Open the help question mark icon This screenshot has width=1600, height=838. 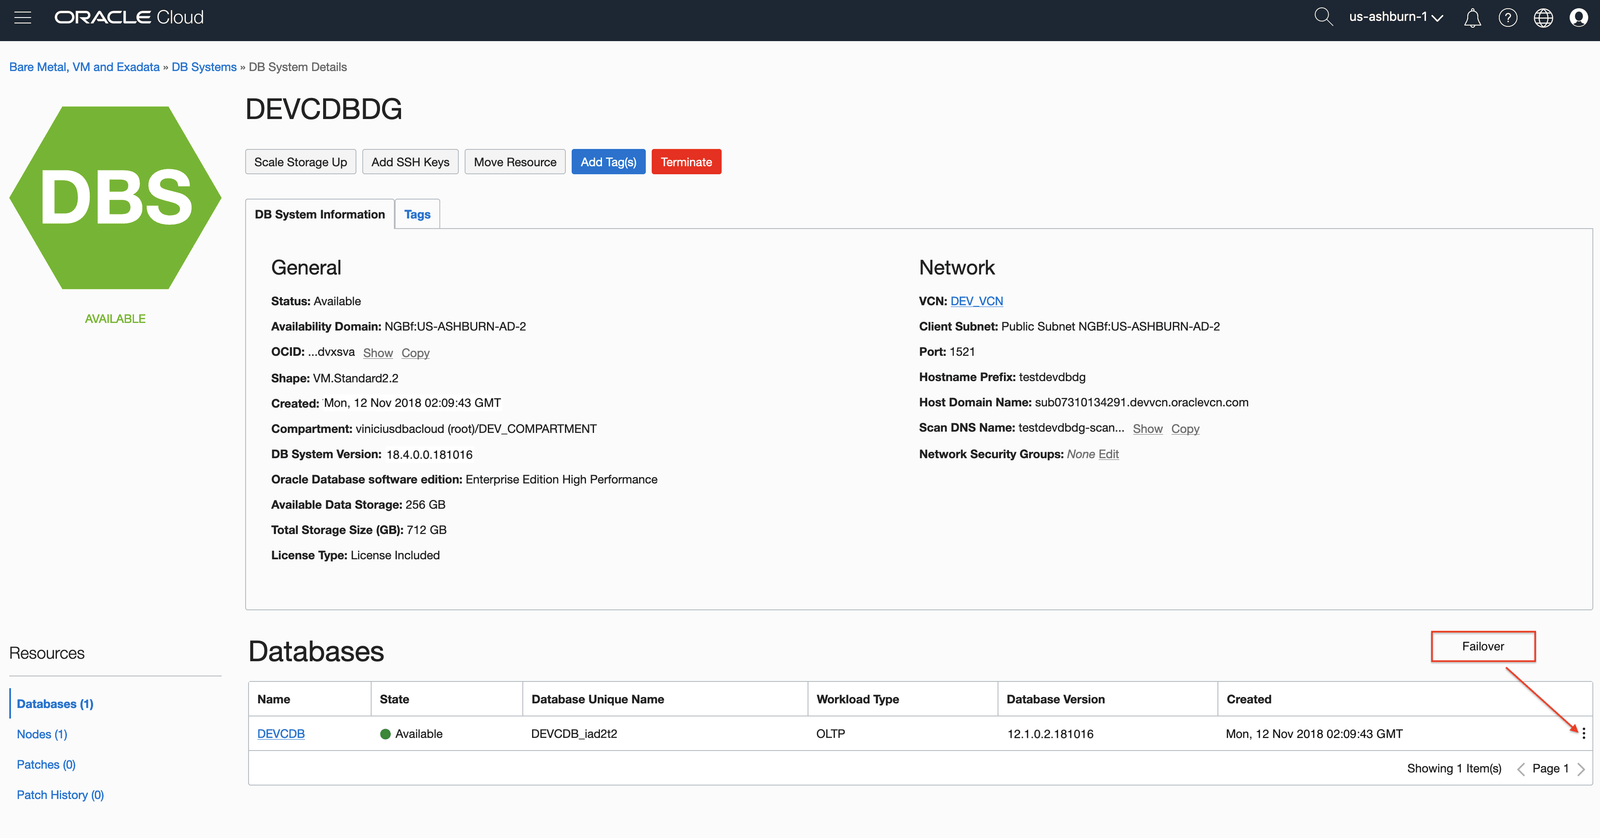[x=1508, y=18]
